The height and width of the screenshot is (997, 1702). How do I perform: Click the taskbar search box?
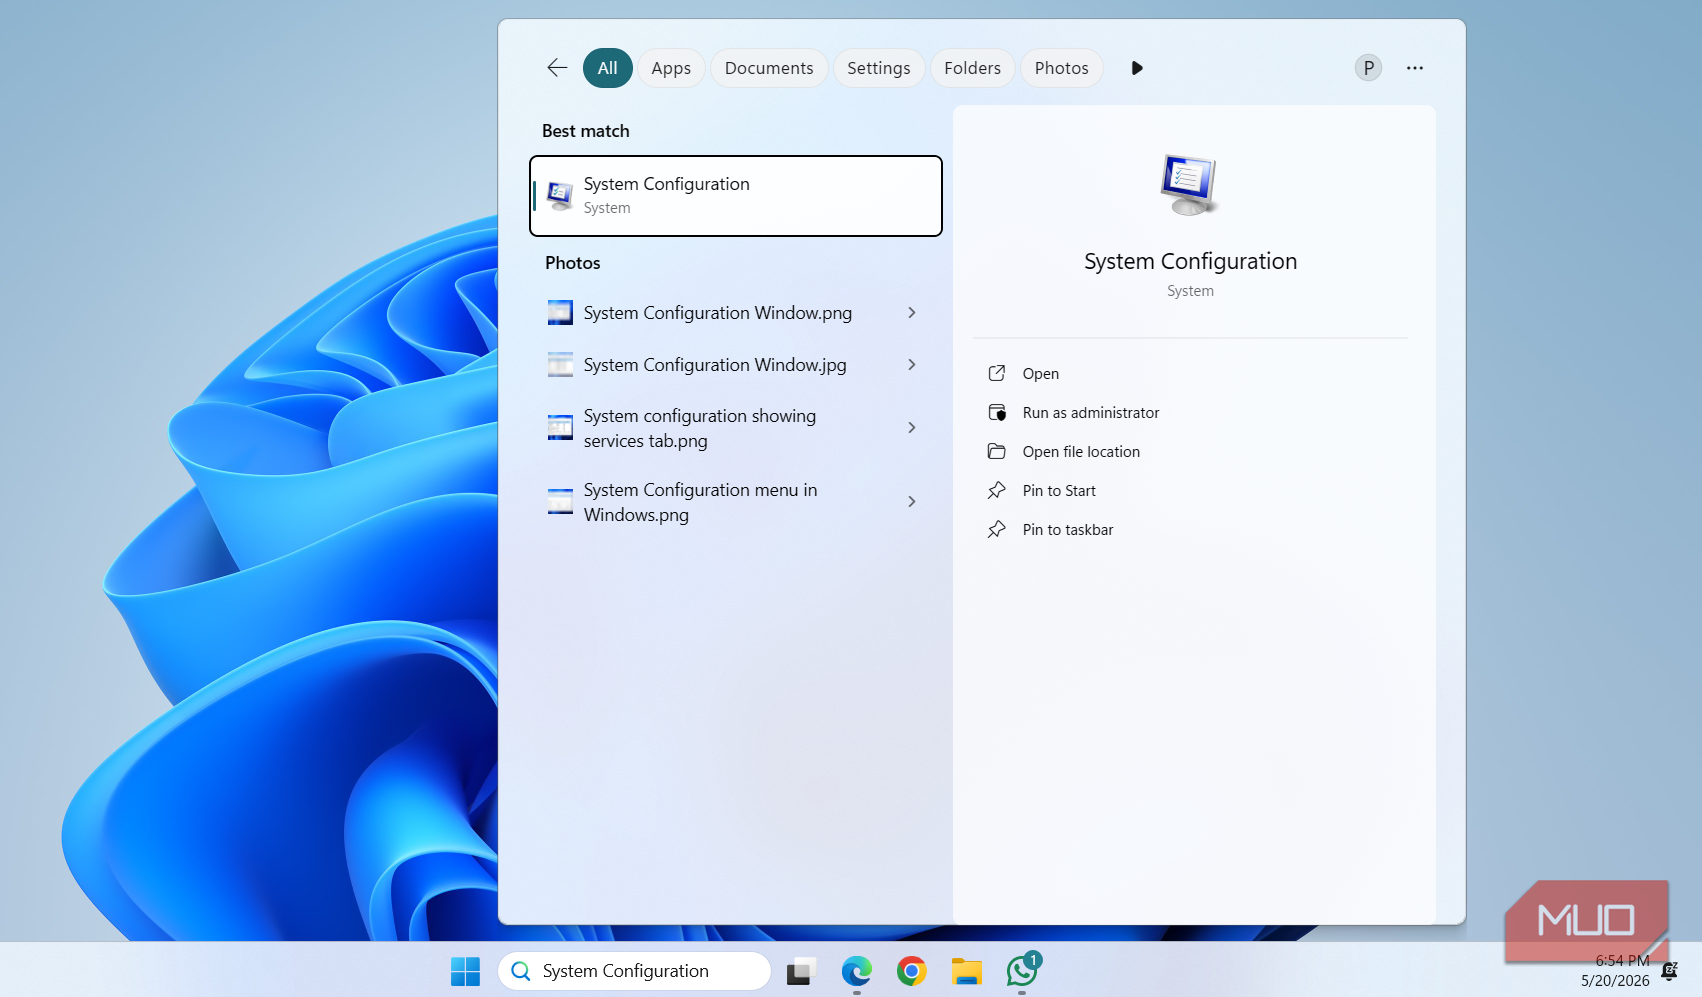tap(634, 971)
